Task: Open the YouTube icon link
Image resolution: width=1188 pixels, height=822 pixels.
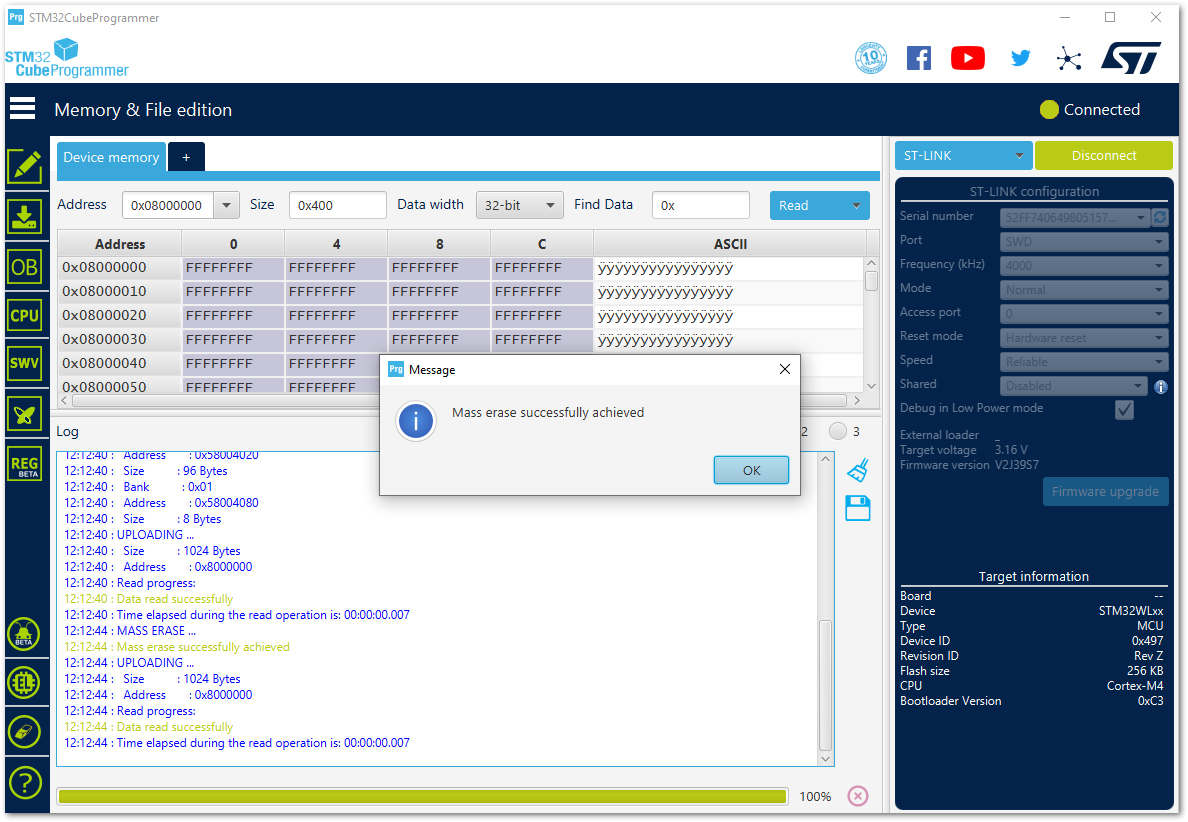Action: point(968,58)
